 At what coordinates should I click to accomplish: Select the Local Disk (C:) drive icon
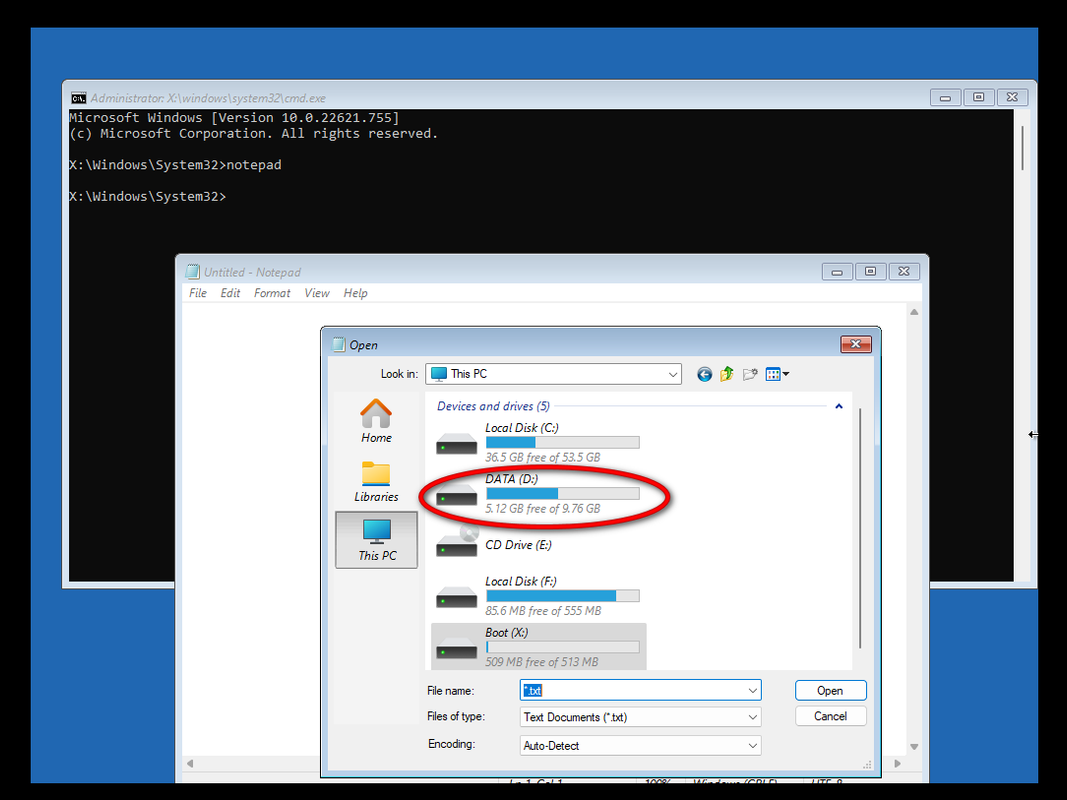tap(456, 445)
